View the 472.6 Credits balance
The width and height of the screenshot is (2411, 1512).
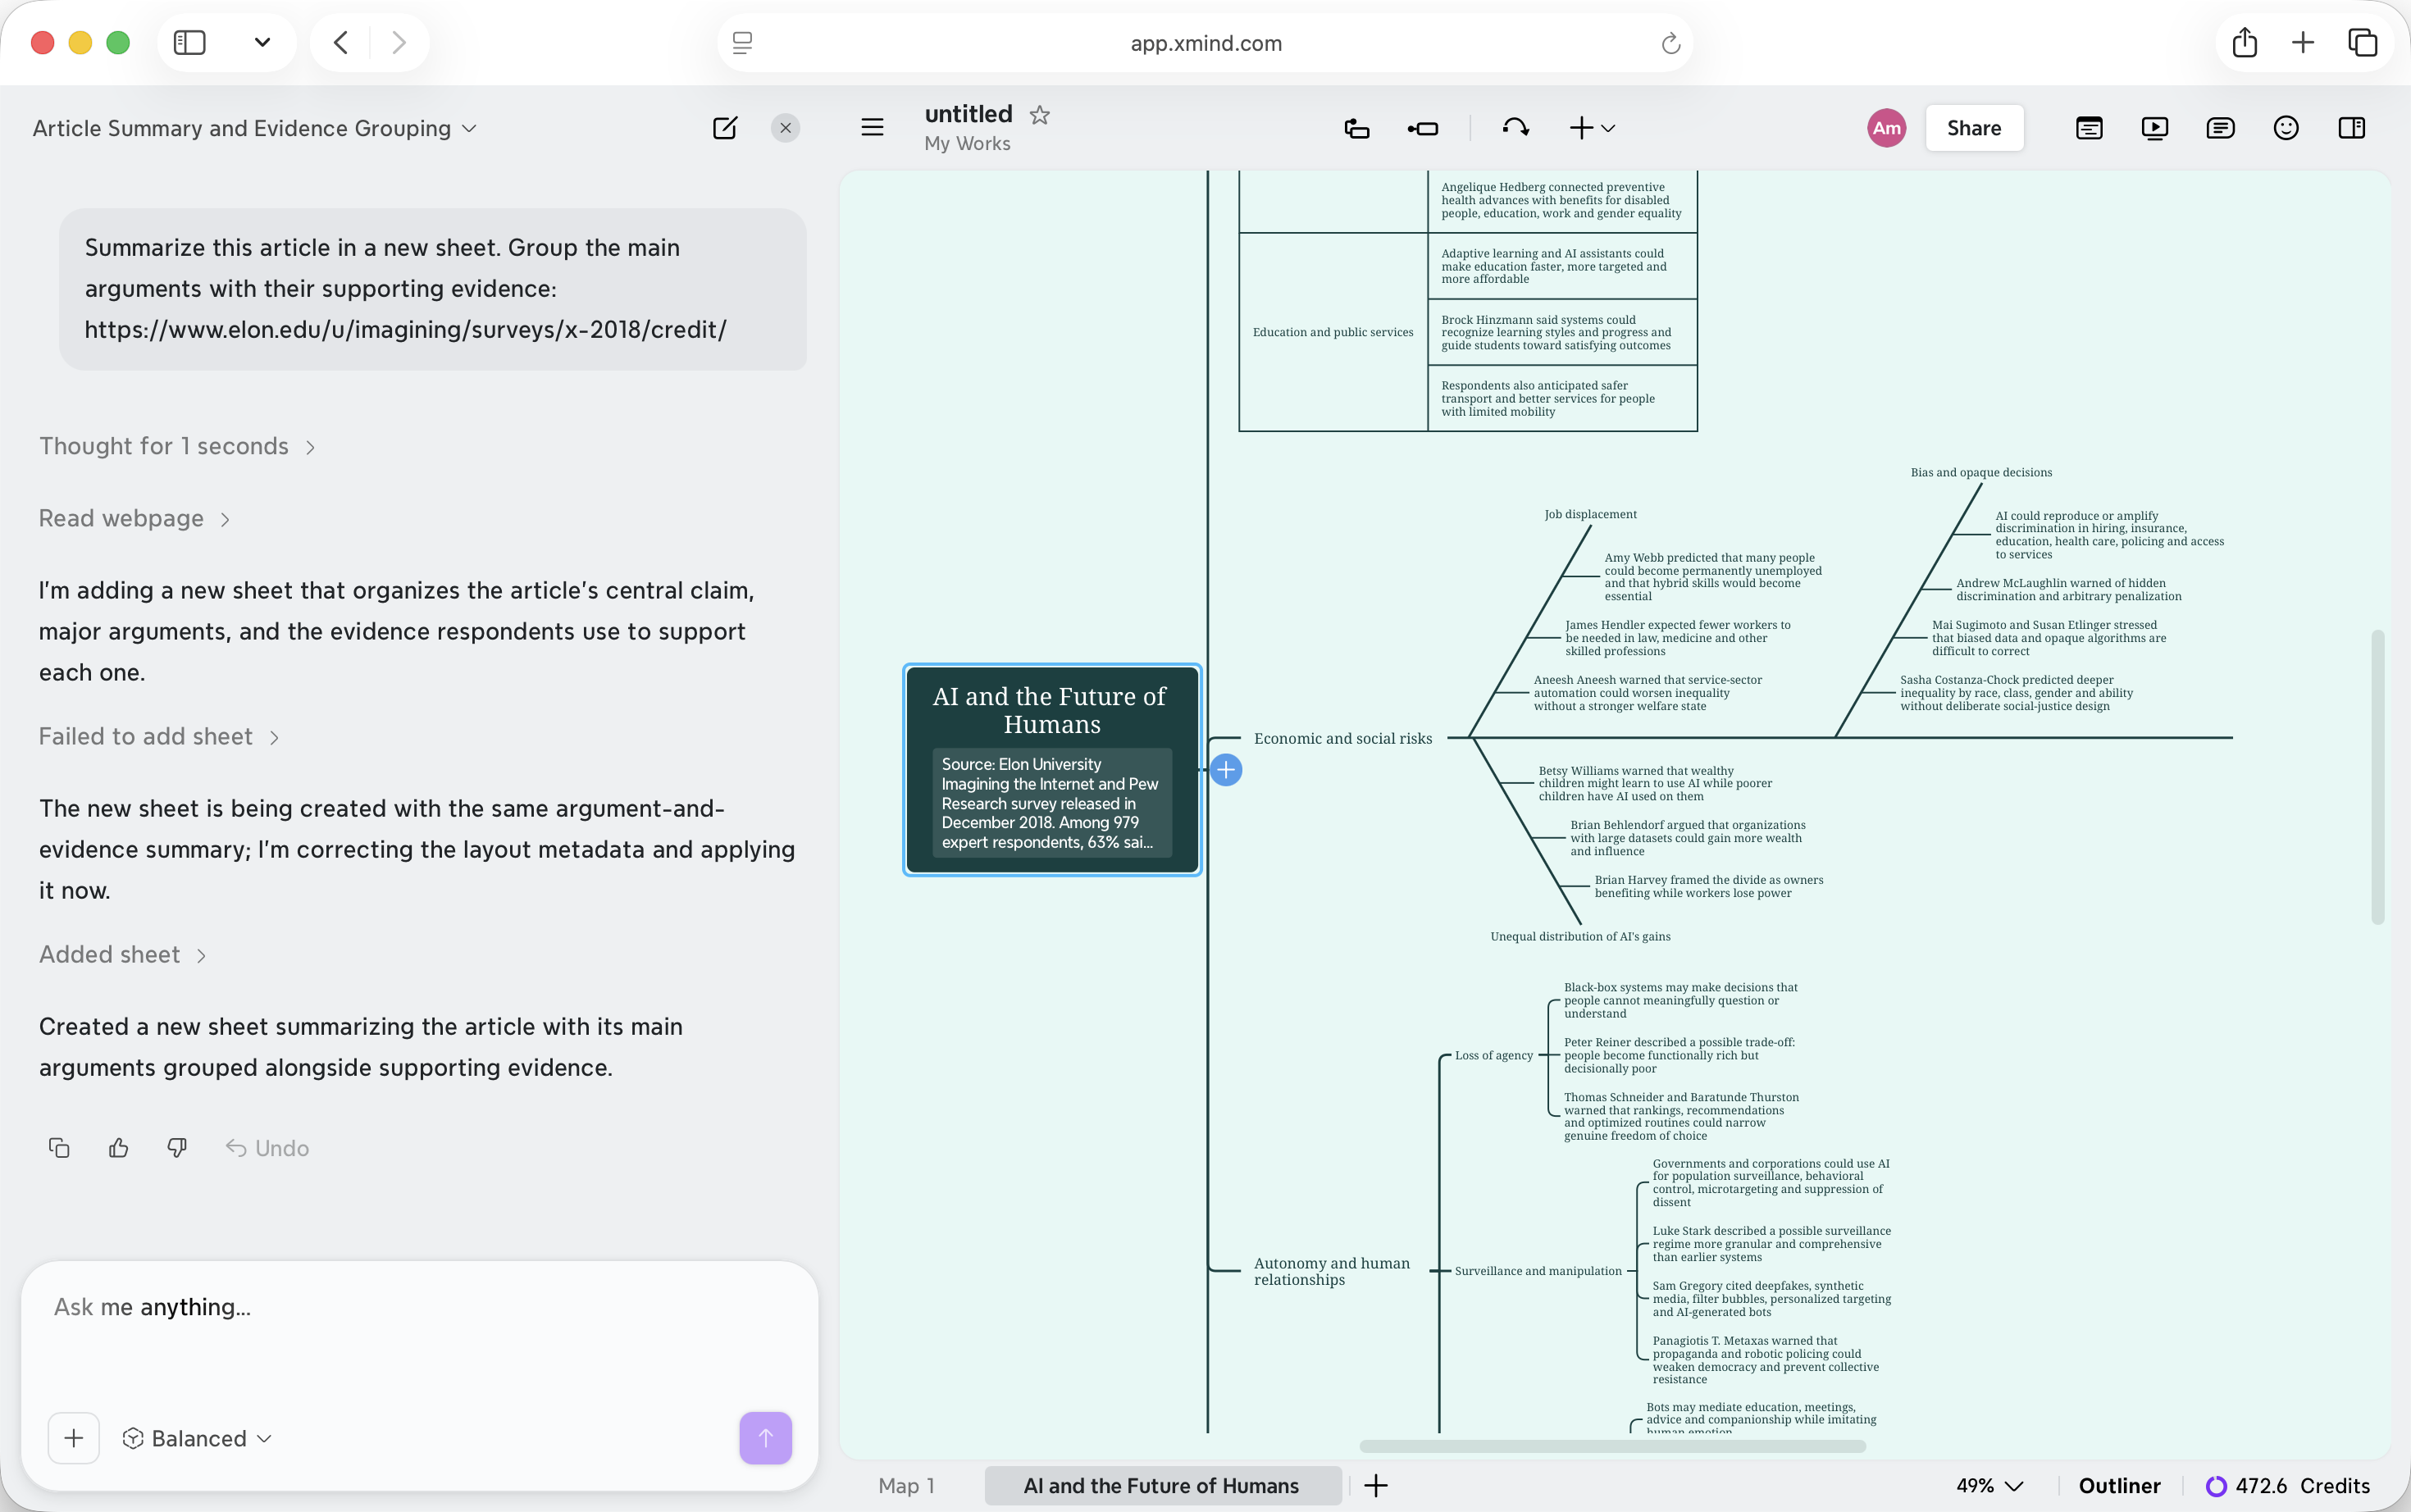click(x=2288, y=1485)
